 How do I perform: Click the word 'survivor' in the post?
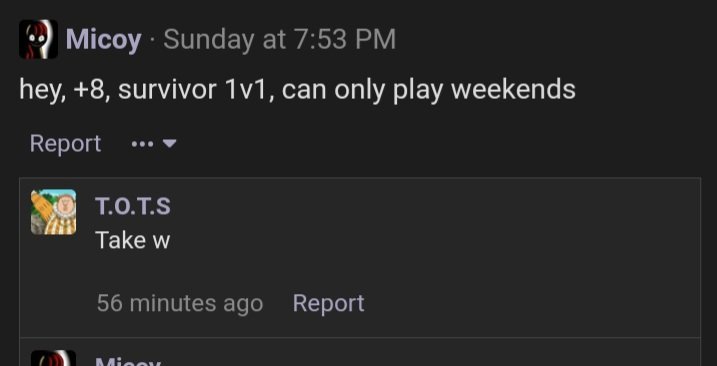click(167, 90)
